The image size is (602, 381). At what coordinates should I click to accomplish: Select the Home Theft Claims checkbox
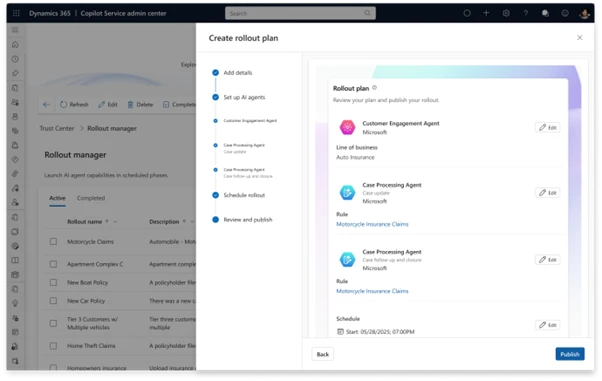pos(53,346)
